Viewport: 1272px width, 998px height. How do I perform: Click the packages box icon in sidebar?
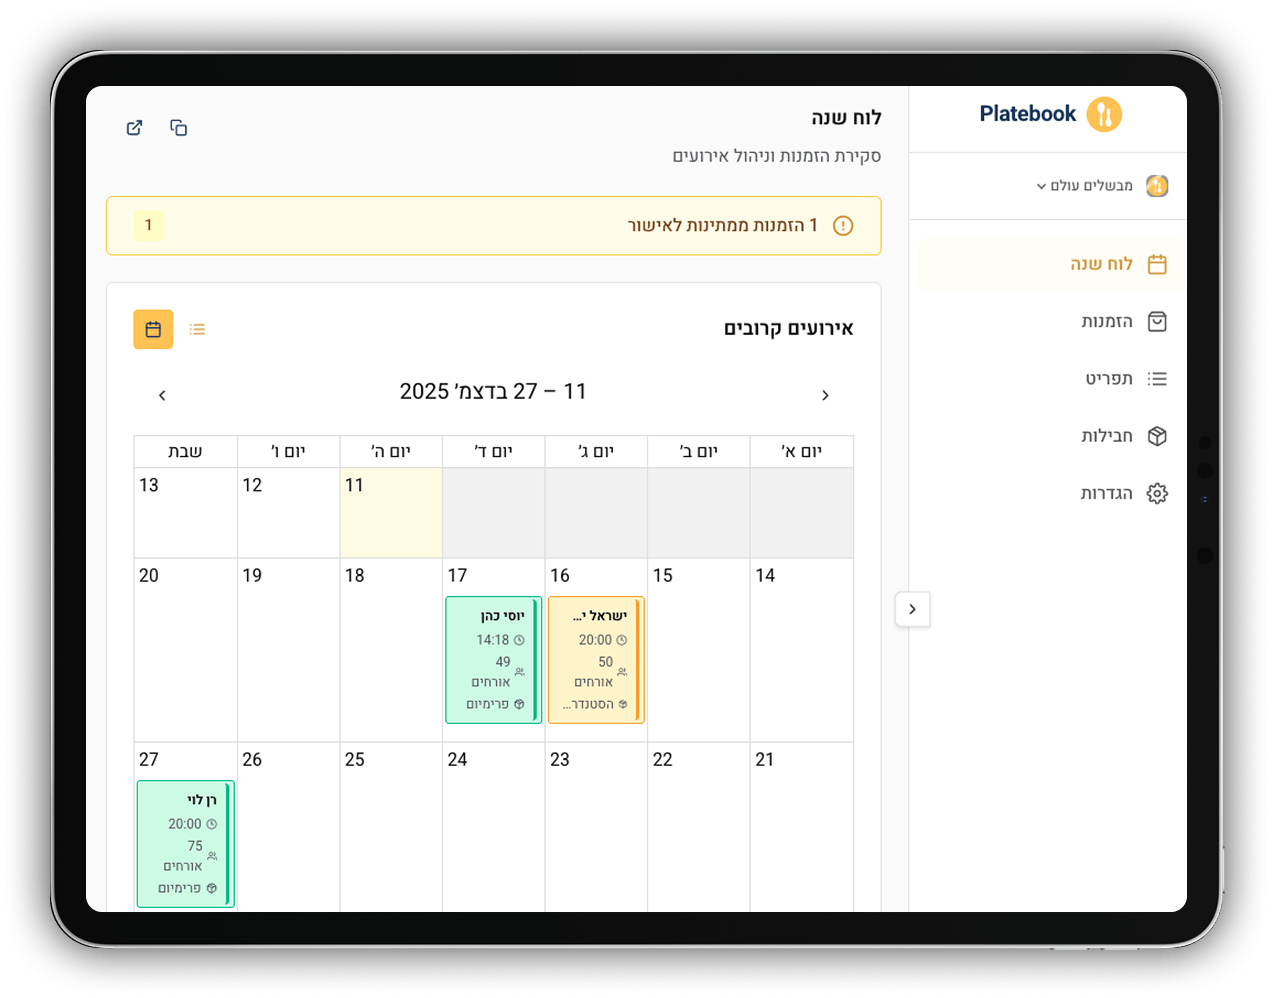click(1157, 437)
